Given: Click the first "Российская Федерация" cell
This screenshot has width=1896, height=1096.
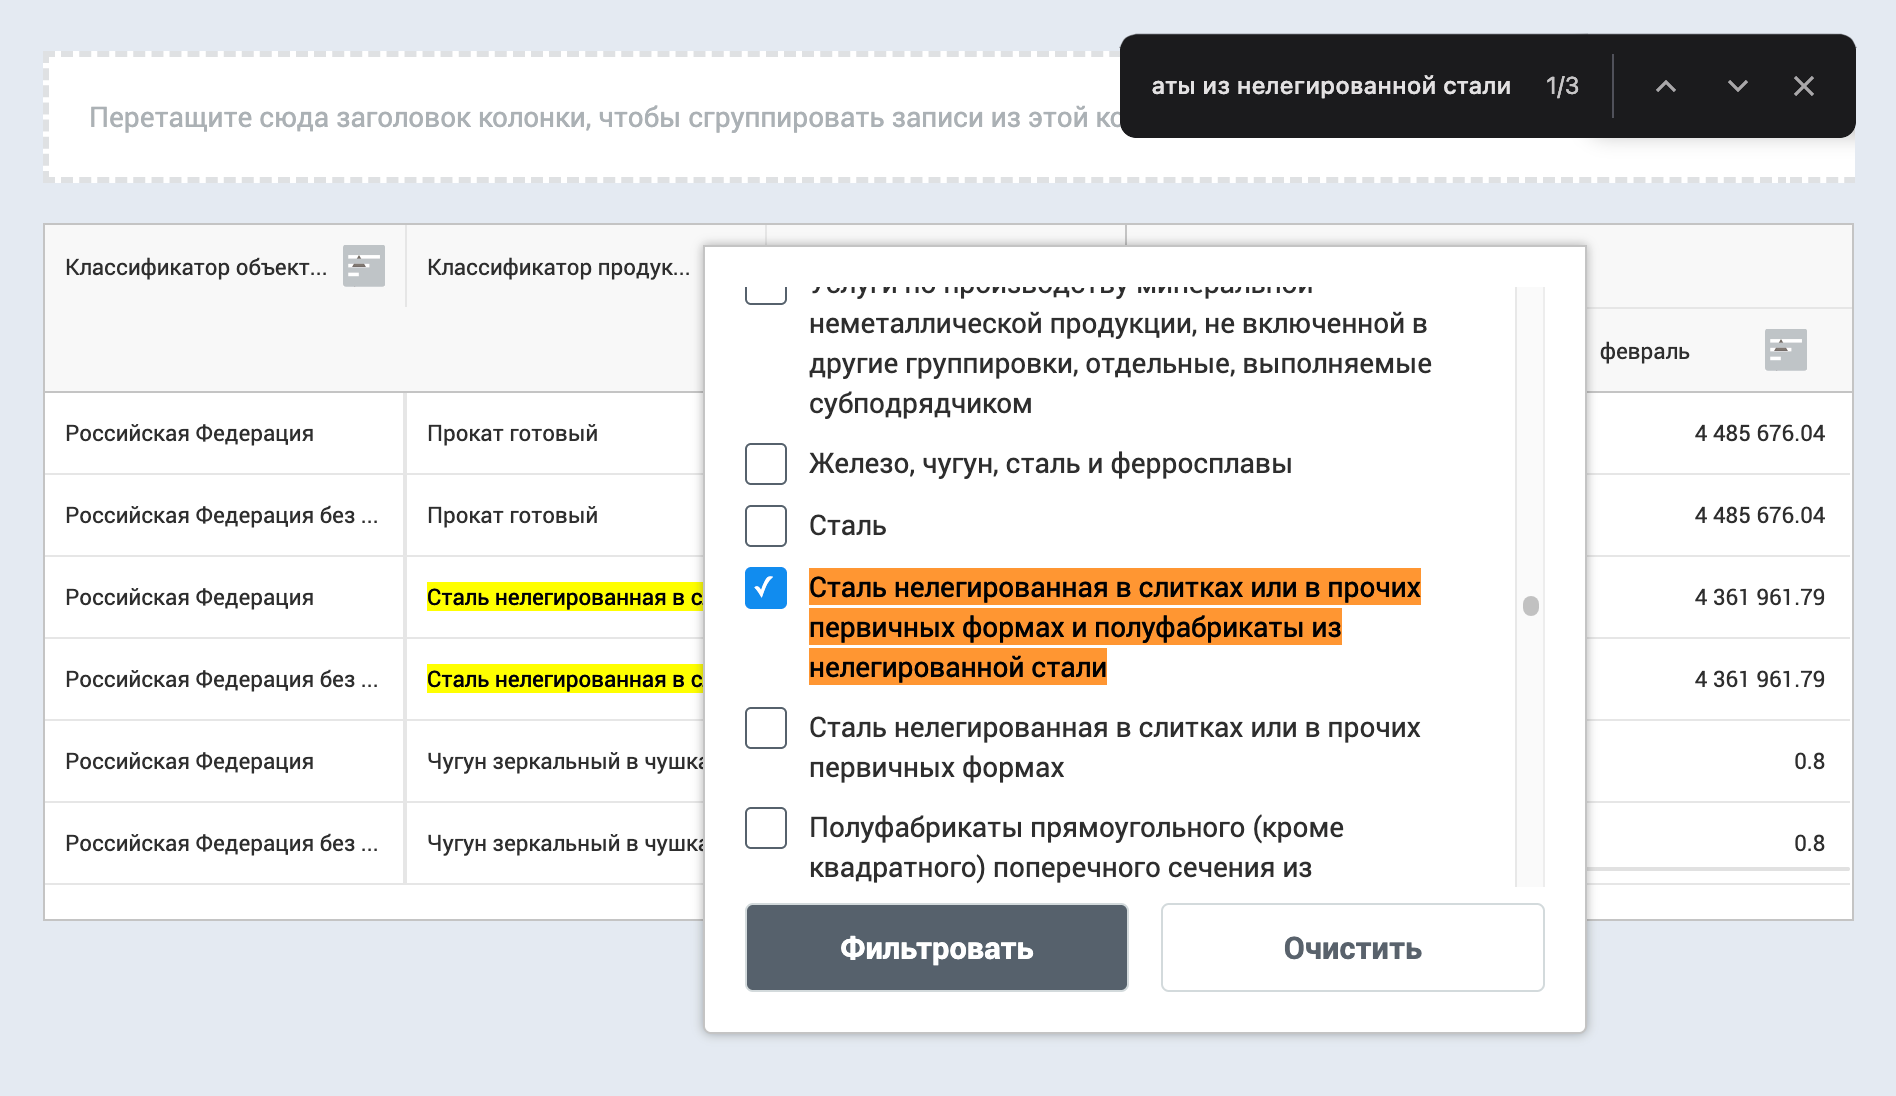Looking at the screenshot, I should 188,433.
